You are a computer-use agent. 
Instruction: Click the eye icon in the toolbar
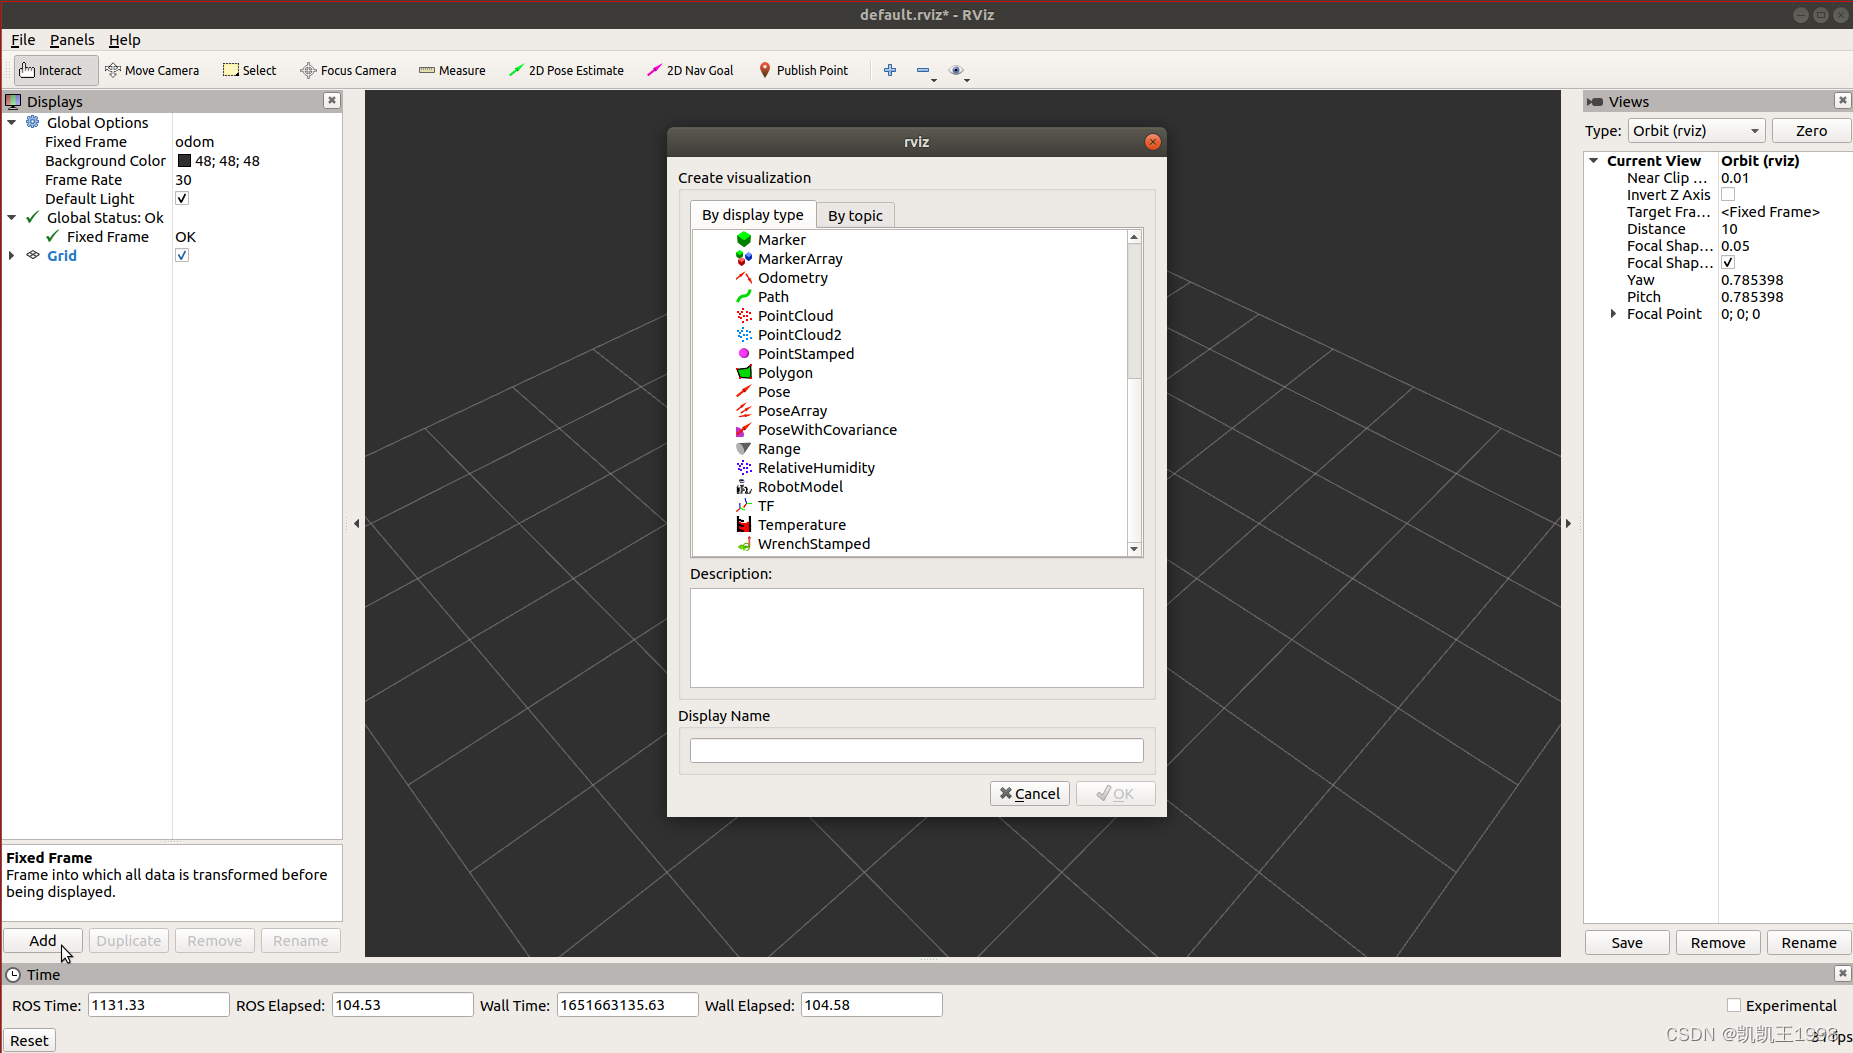coord(956,70)
